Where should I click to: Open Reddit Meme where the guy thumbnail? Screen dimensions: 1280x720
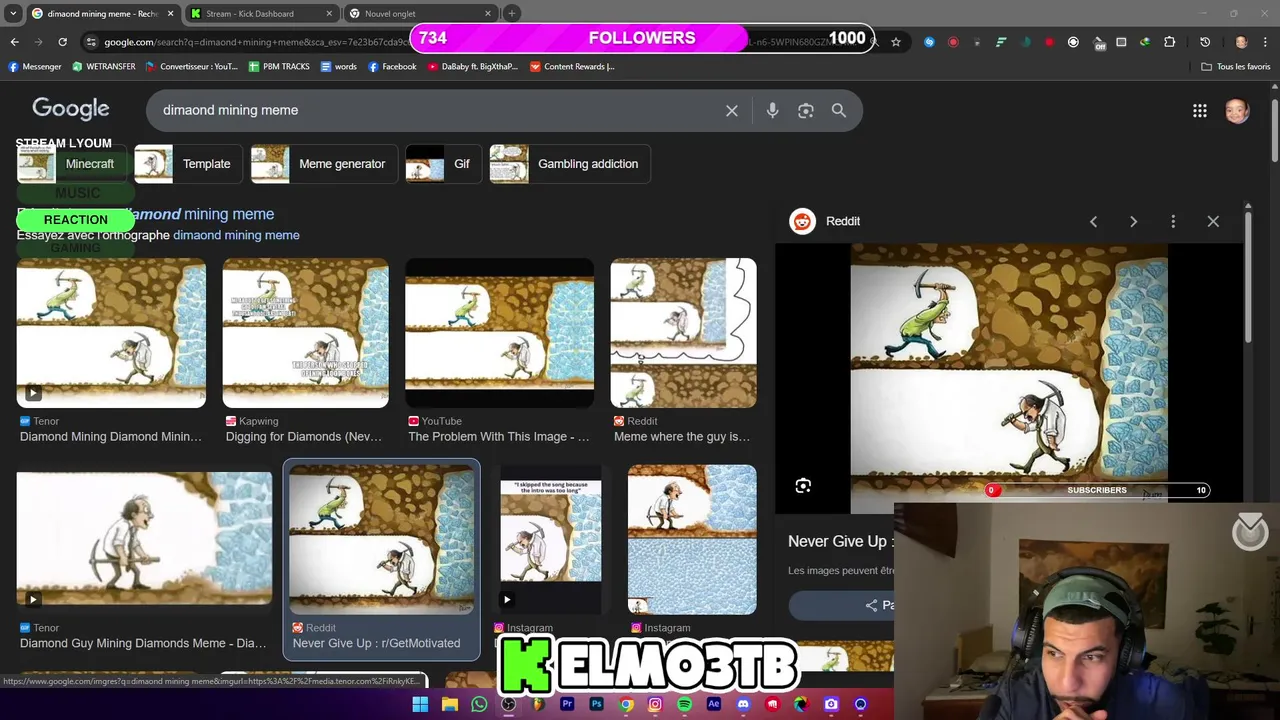[684, 333]
